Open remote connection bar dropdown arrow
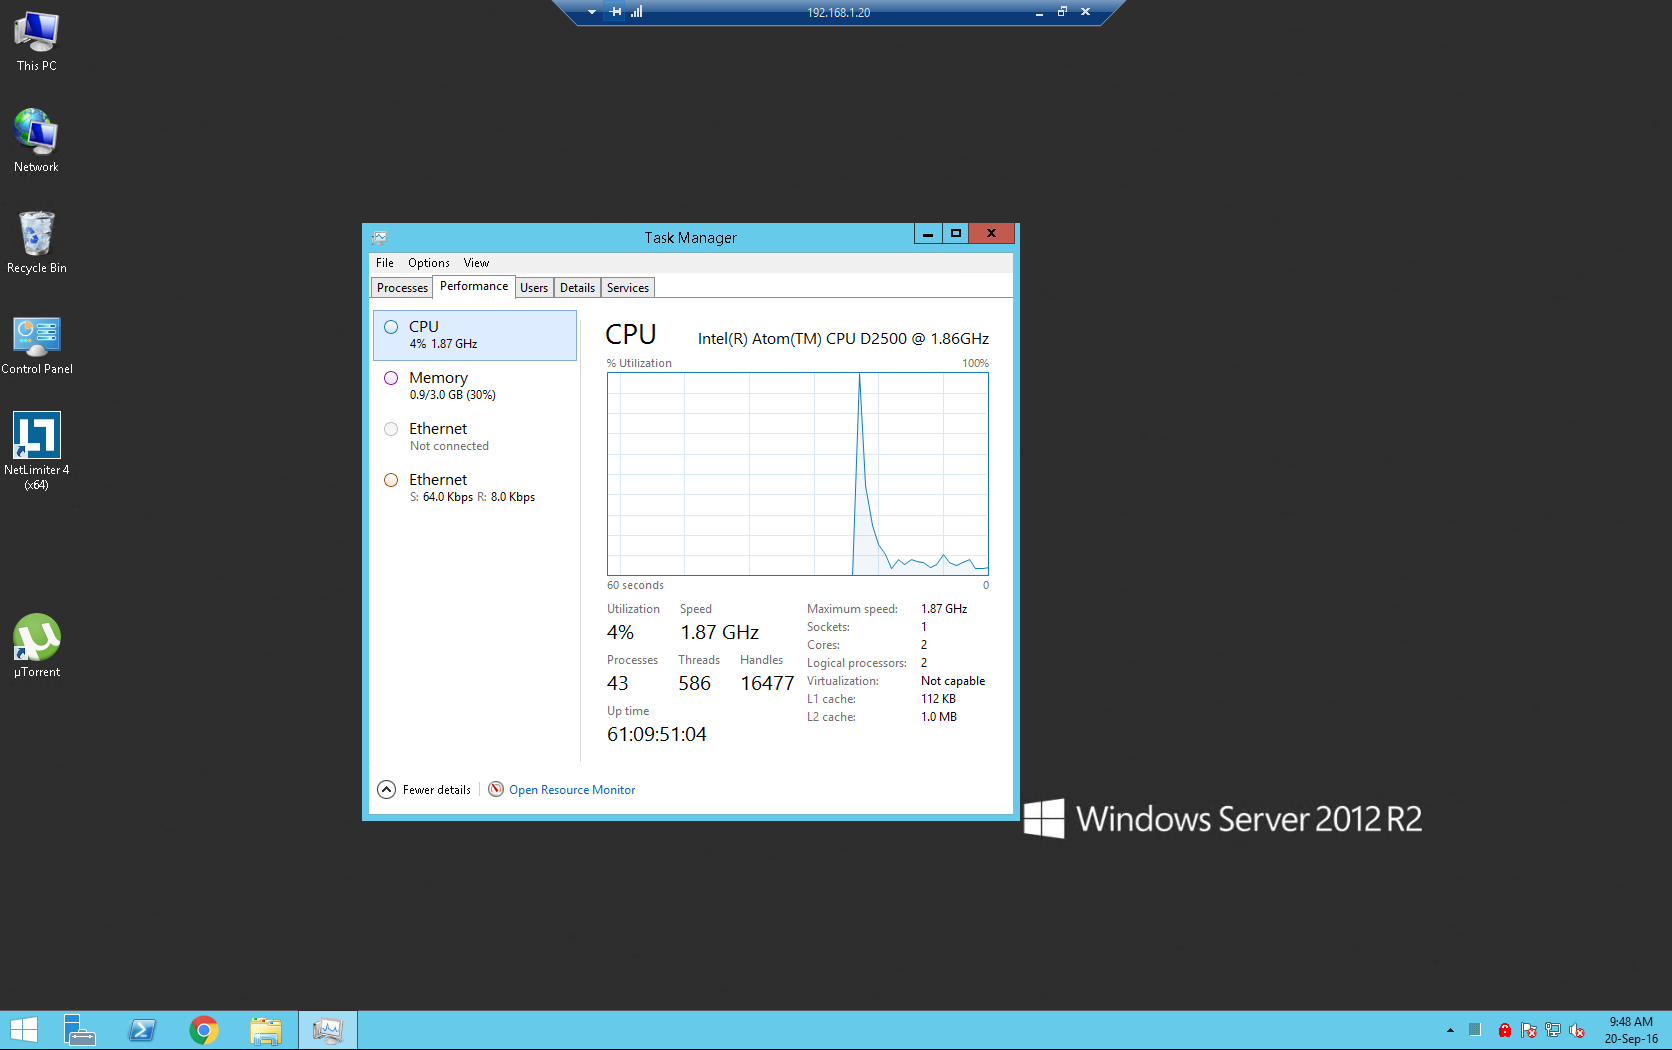 point(592,12)
